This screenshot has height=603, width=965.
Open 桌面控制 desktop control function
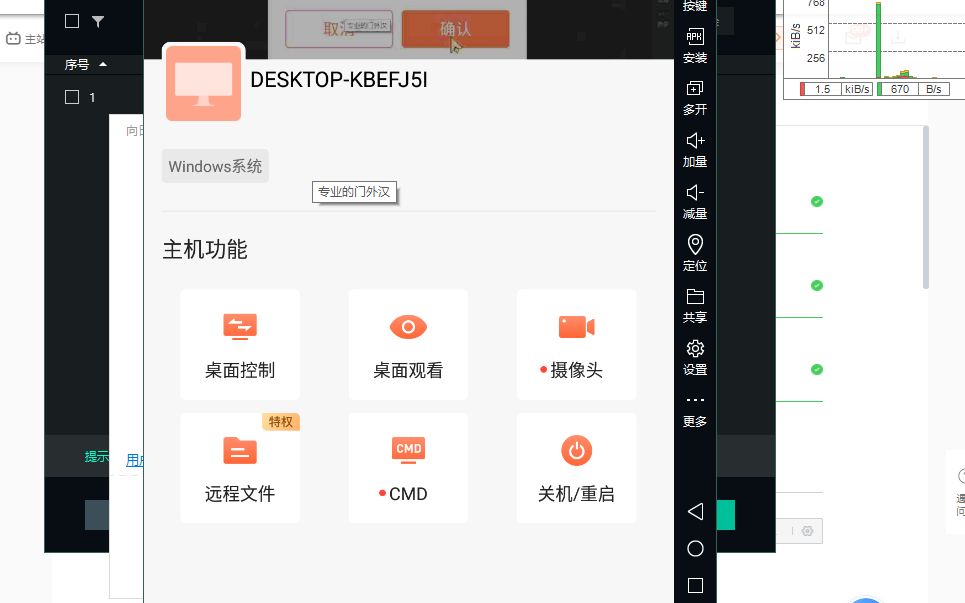pos(239,344)
